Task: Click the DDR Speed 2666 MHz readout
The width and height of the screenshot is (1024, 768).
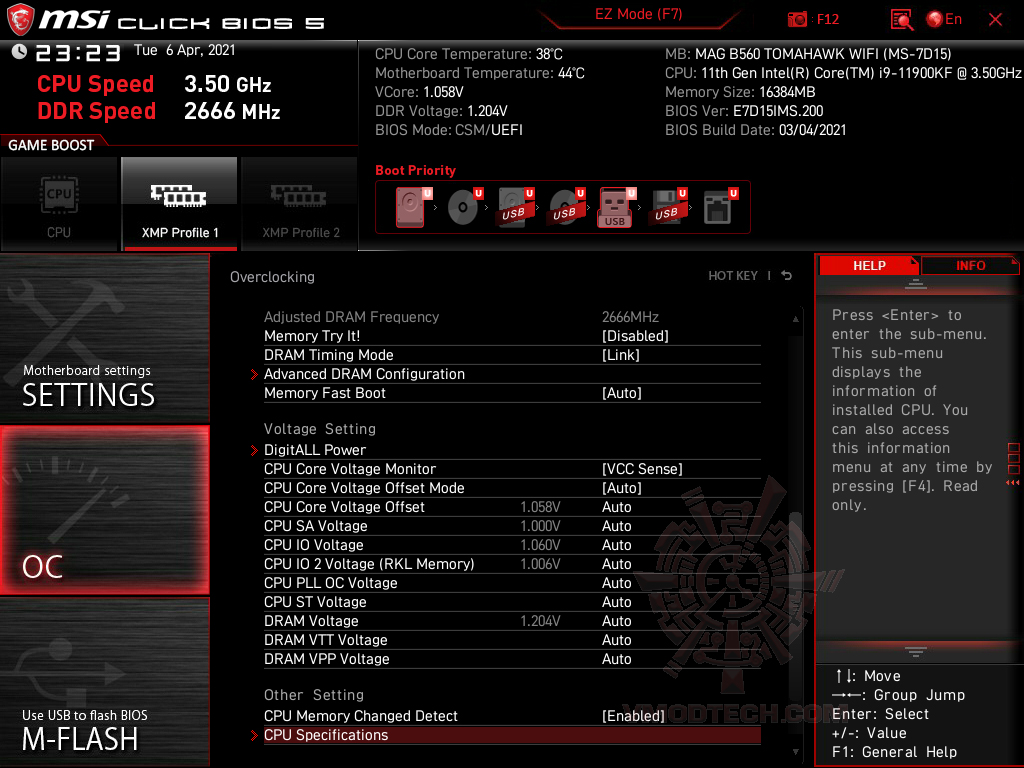Action: pyautogui.click(x=159, y=111)
